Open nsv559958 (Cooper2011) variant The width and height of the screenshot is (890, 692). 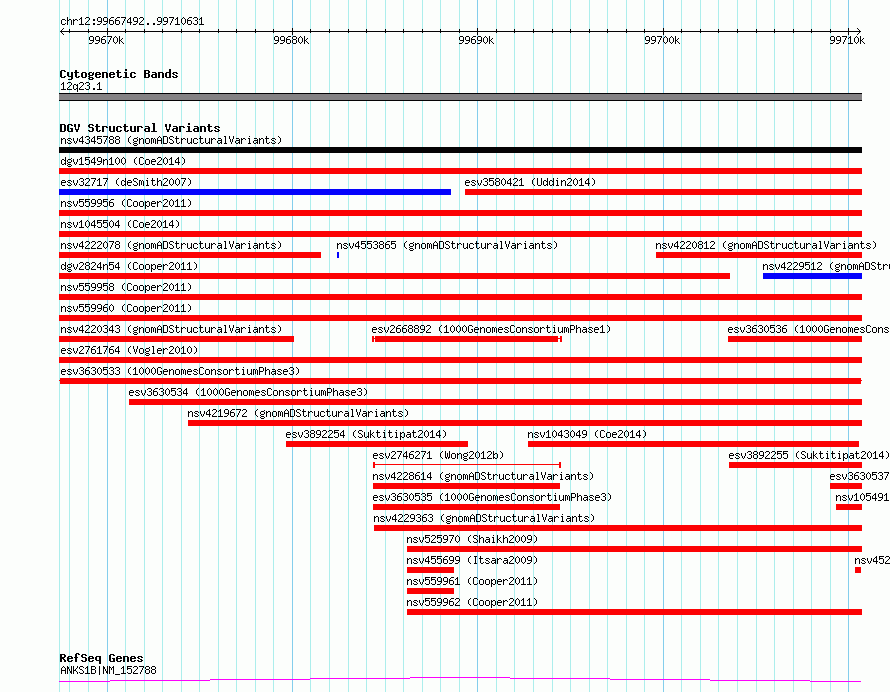[x=126, y=287]
